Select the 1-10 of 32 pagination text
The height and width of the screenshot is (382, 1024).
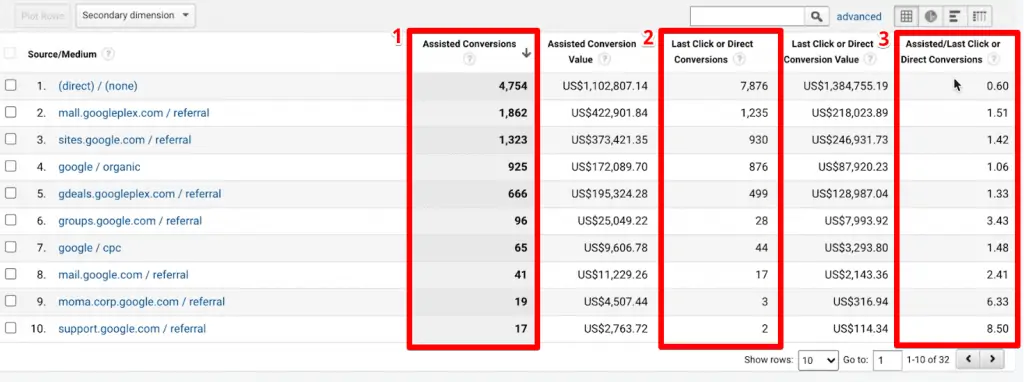(929, 360)
